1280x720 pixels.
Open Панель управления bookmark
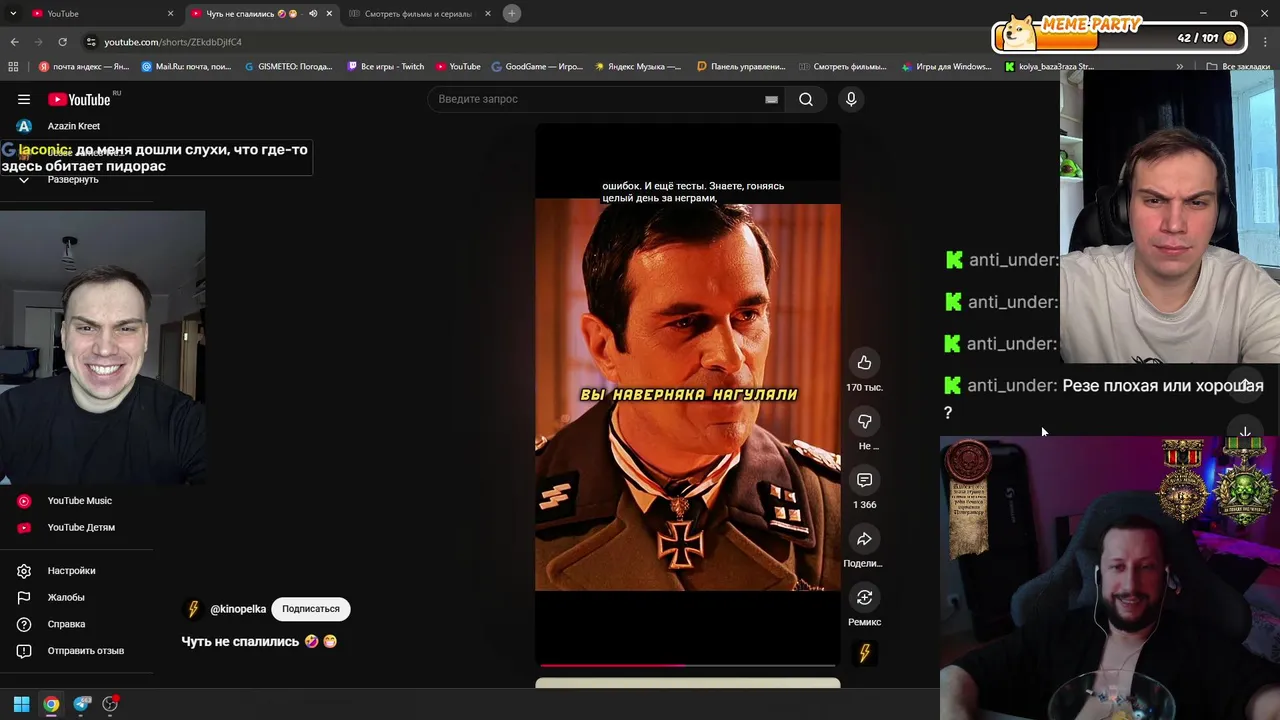[x=741, y=67]
